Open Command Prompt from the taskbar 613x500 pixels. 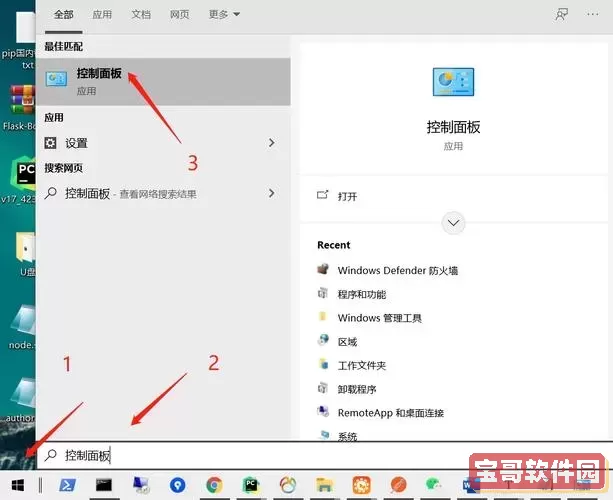point(104,485)
